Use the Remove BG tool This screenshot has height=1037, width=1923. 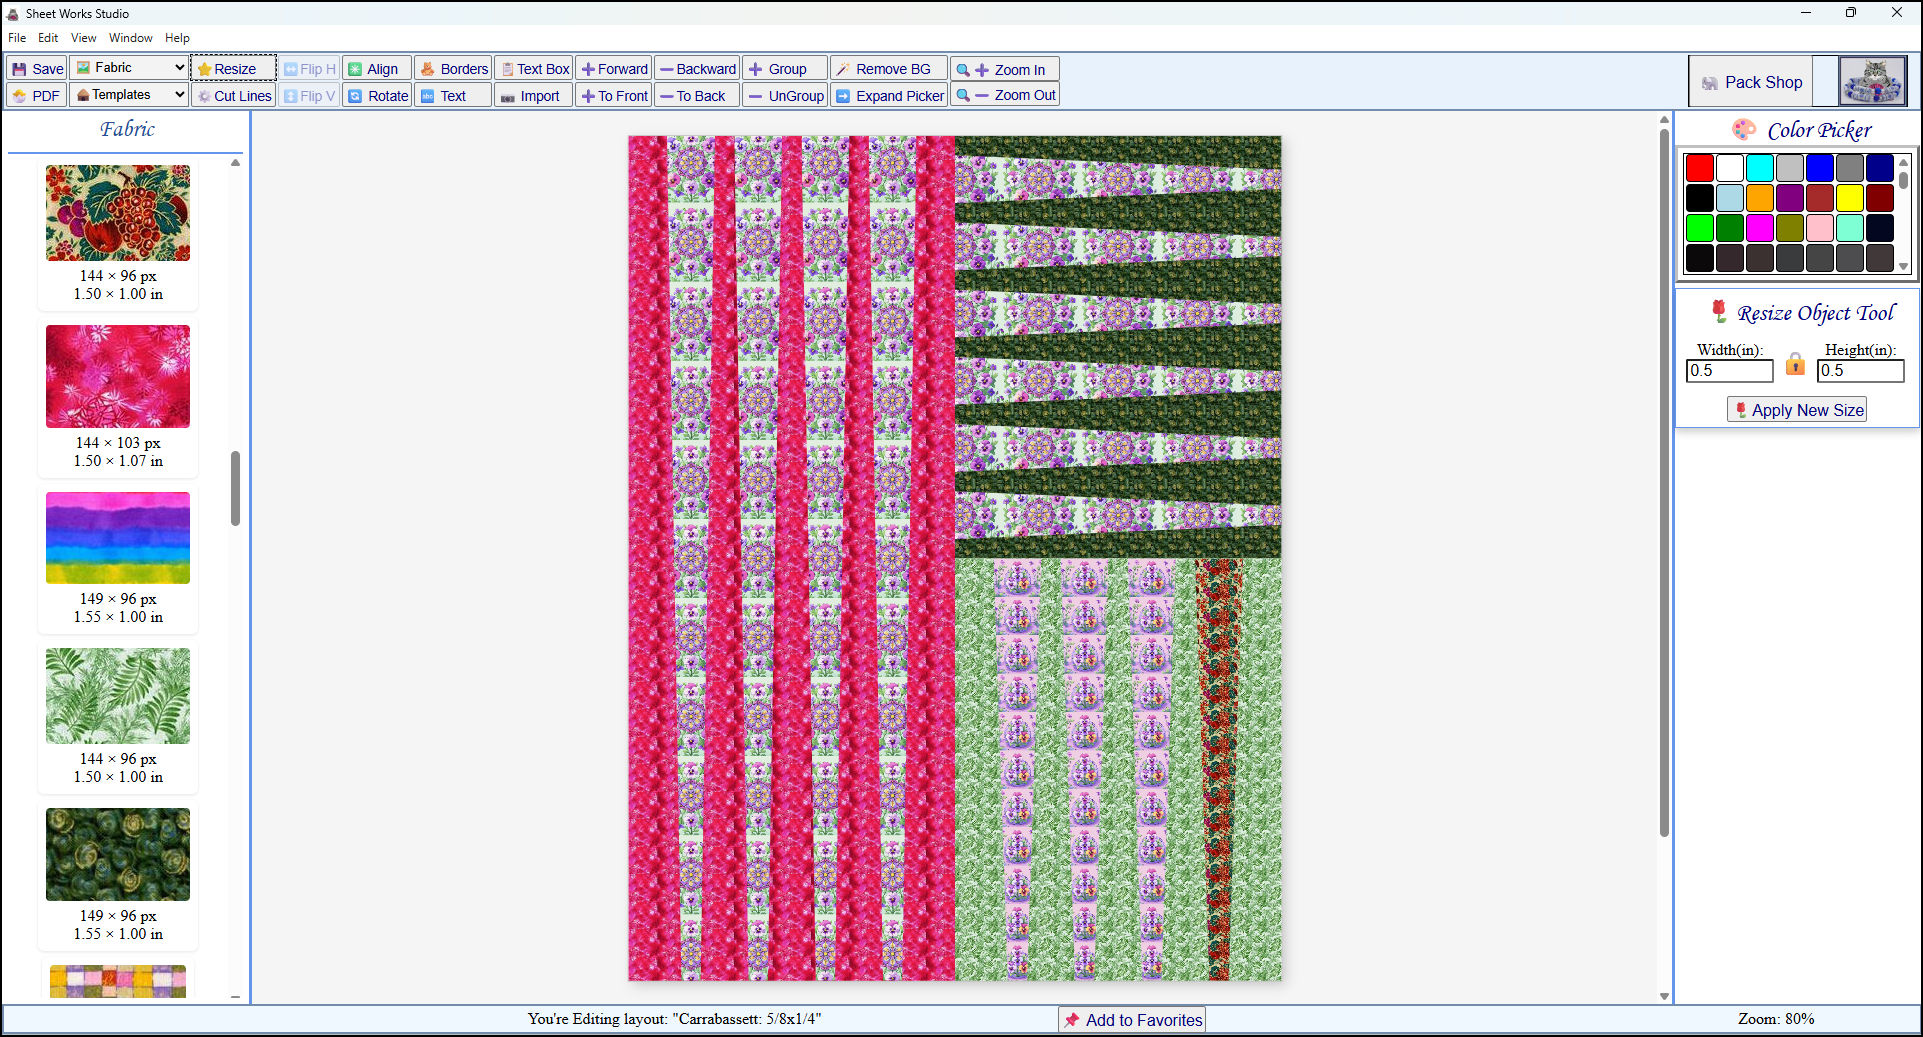(888, 68)
